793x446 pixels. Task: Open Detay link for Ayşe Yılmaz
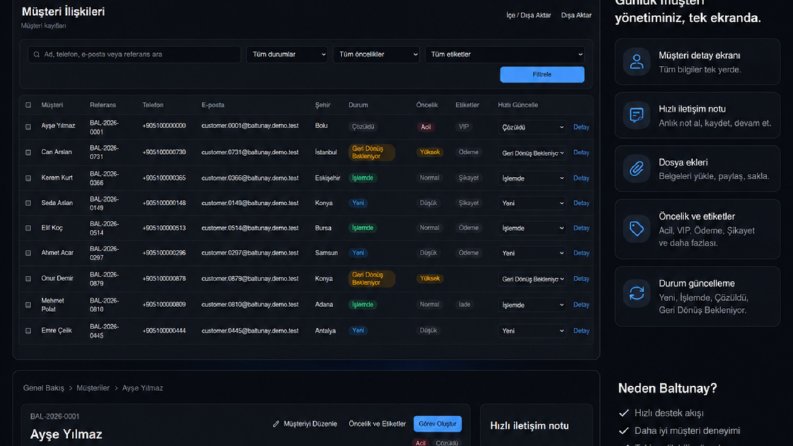coord(581,127)
